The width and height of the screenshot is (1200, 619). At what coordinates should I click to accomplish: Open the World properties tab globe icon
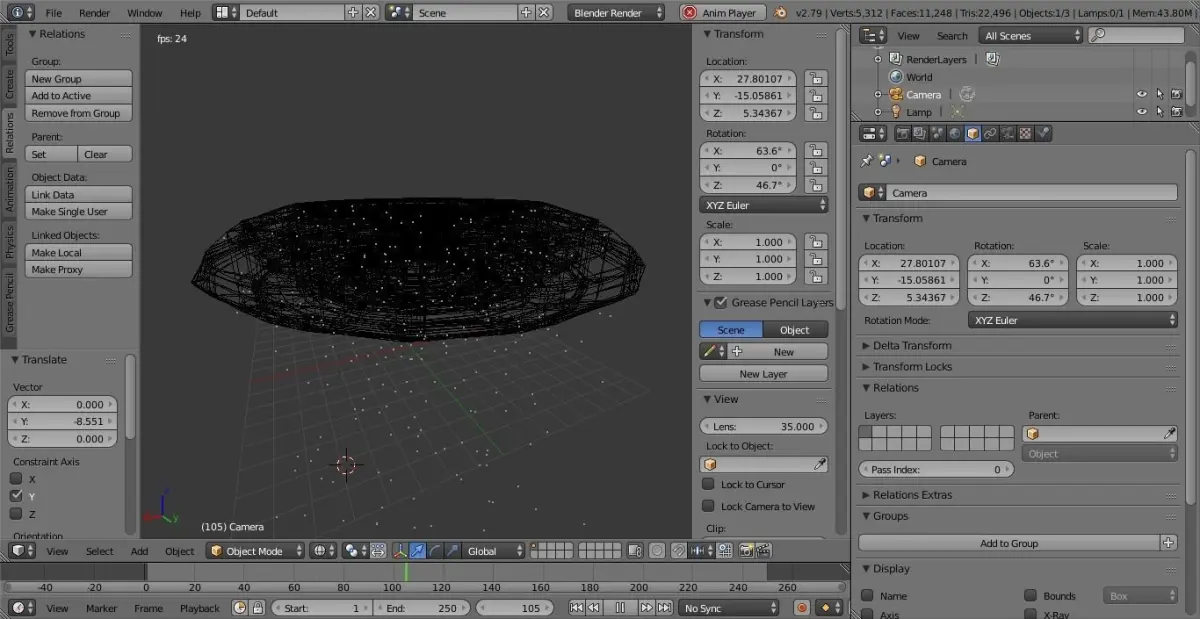[x=954, y=133]
